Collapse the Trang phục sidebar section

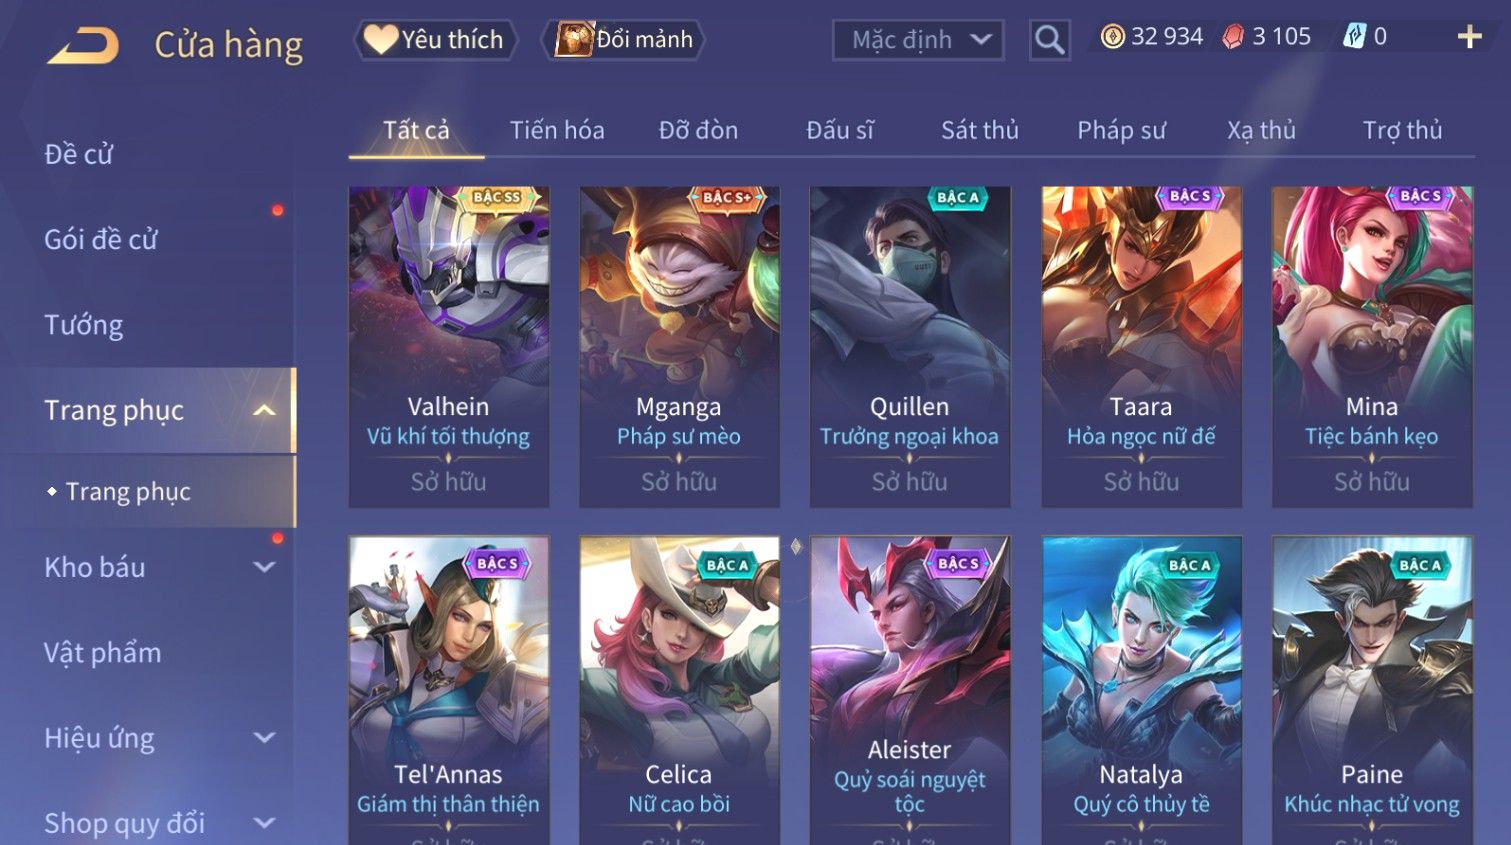(264, 411)
